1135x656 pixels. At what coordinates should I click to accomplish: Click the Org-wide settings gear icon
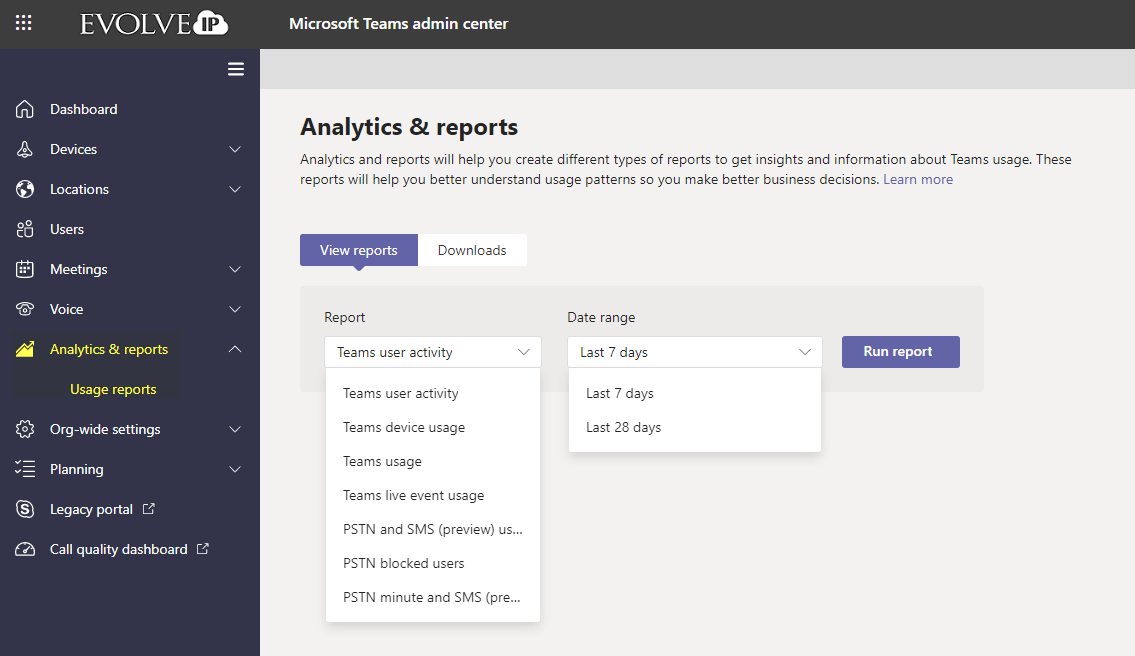[26, 429]
